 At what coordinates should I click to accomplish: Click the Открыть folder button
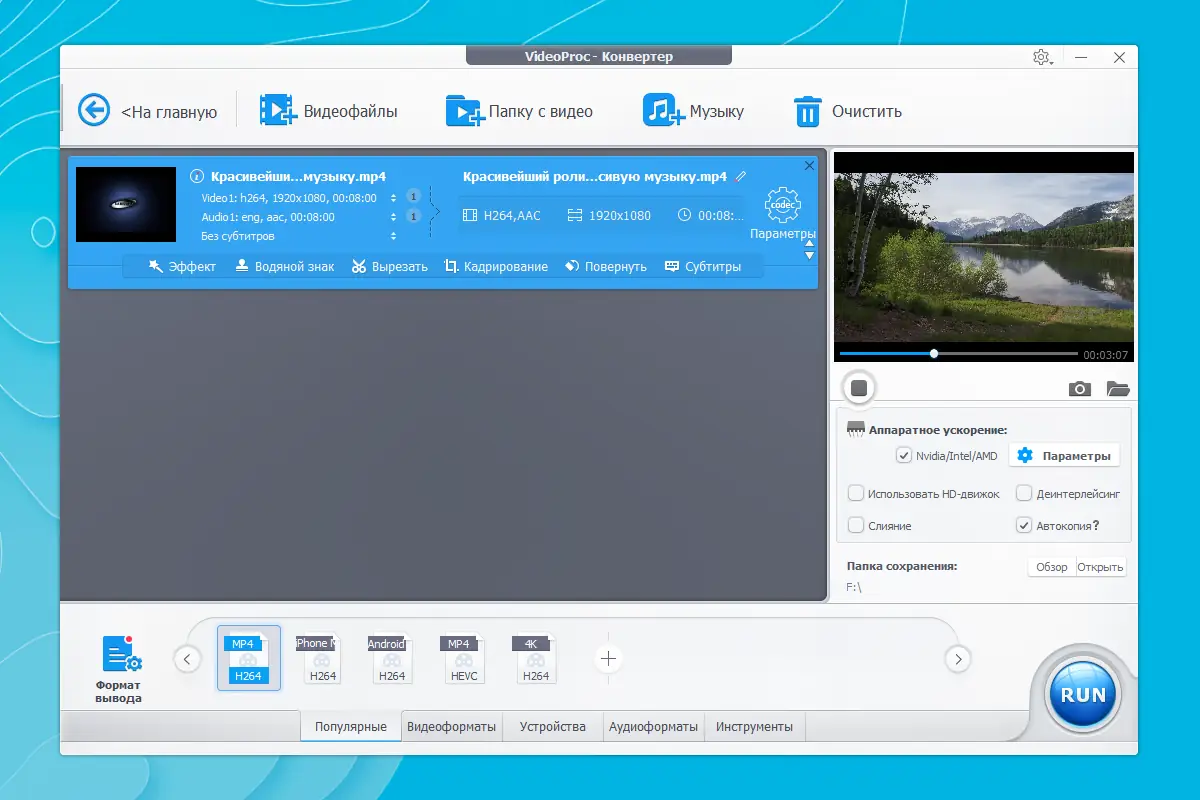tap(1101, 567)
